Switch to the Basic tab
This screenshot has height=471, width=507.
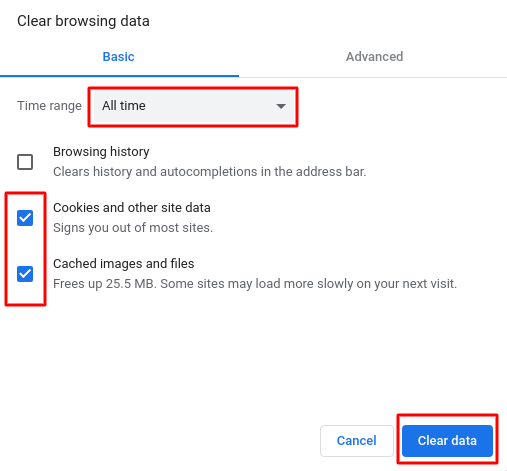(118, 57)
